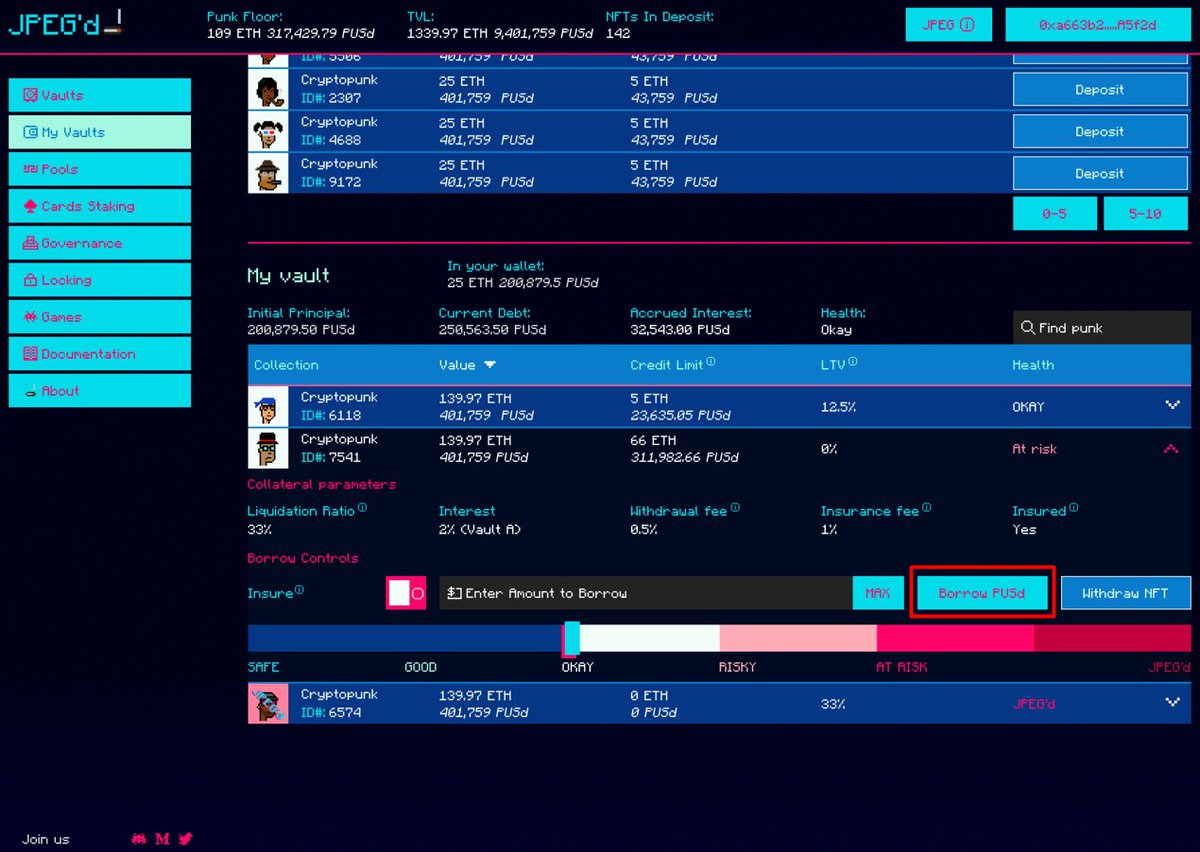Click the info icon beside Insurance fee
The width and height of the screenshot is (1200, 852).
(927, 508)
